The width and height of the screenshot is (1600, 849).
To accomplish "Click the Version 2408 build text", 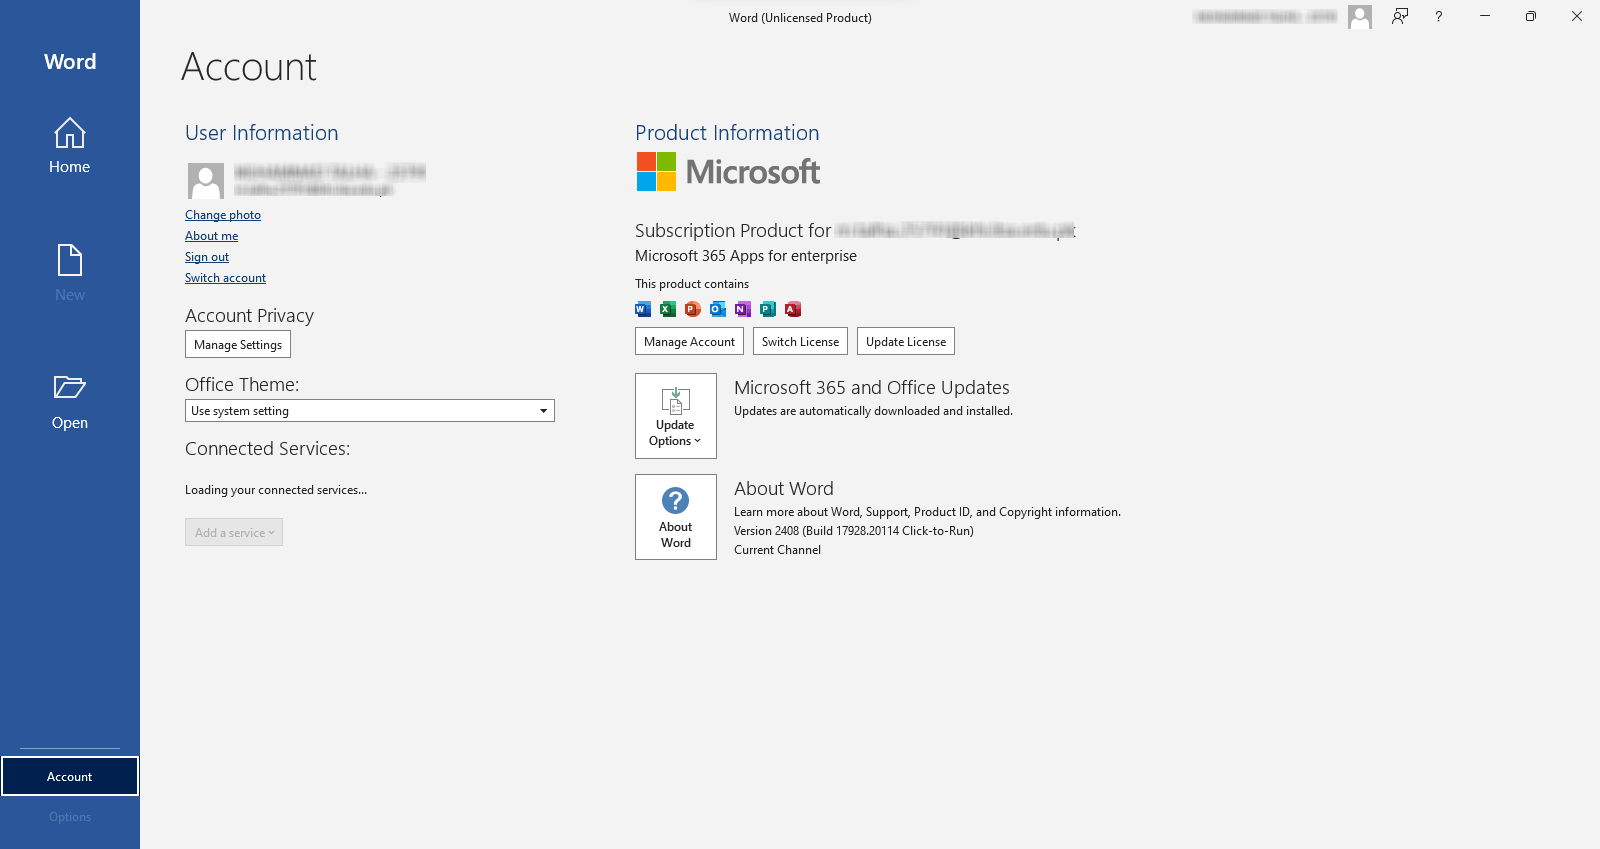I will (x=854, y=531).
